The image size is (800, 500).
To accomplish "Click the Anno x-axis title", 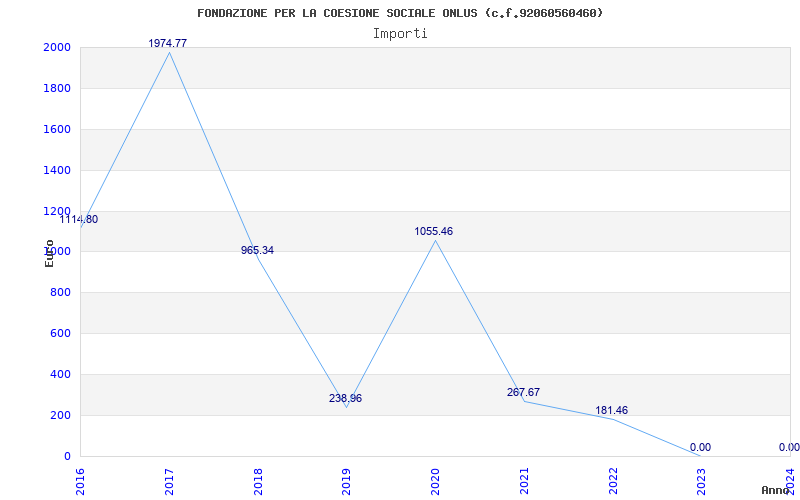I will click(x=775, y=490).
